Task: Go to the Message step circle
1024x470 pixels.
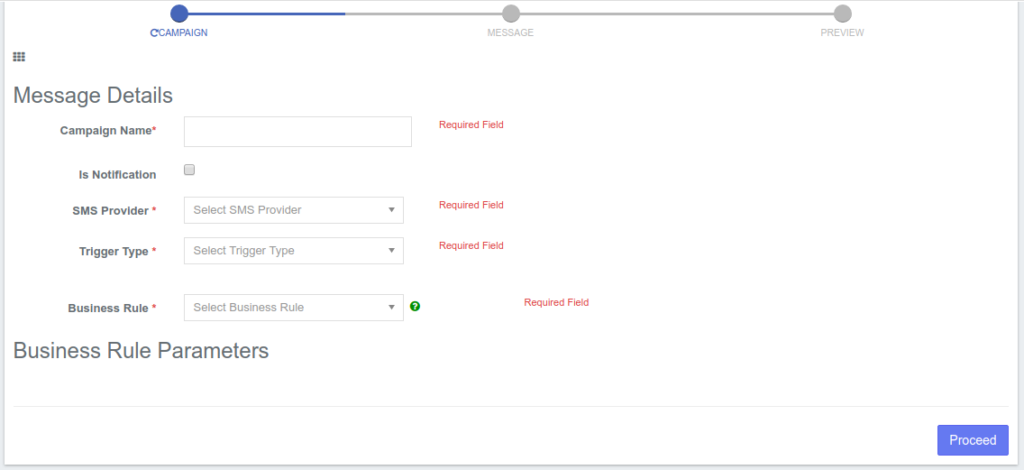Action: pos(511,13)
